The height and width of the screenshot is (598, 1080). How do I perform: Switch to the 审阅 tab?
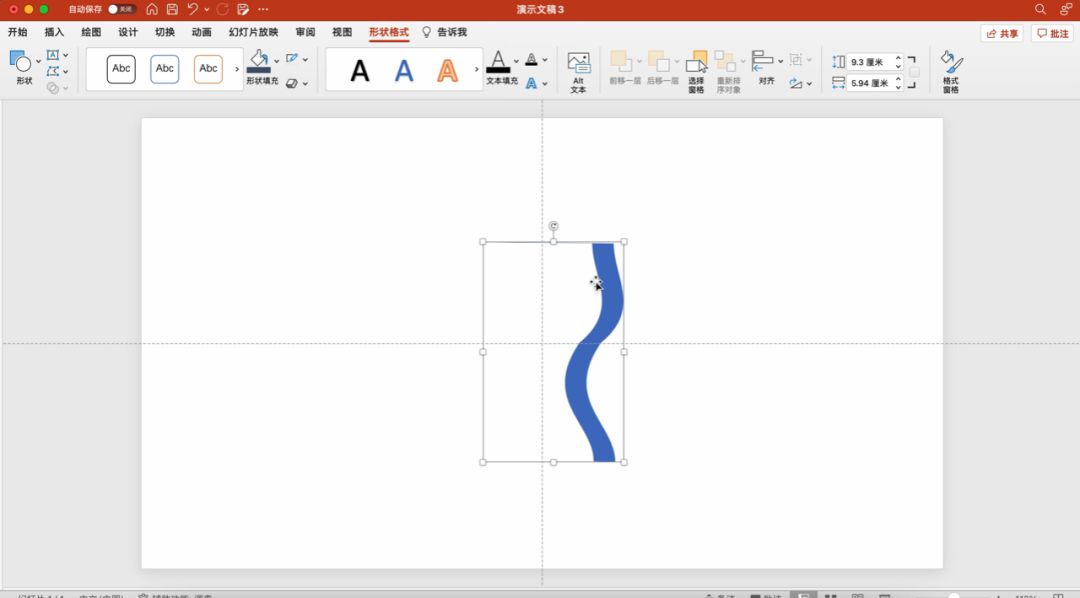pyautogui.click(x=305, y=32)
